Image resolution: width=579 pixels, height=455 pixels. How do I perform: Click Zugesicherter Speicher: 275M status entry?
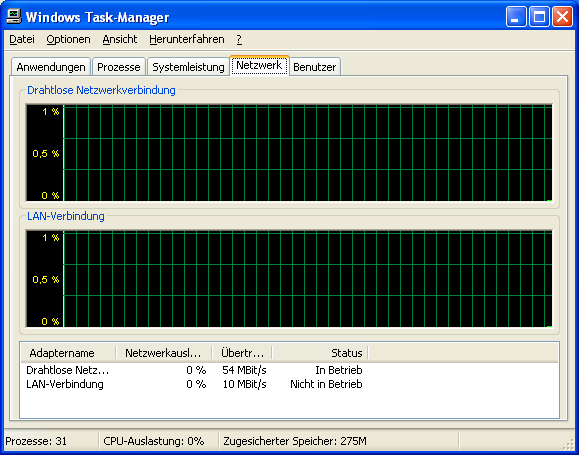point(295,441)
